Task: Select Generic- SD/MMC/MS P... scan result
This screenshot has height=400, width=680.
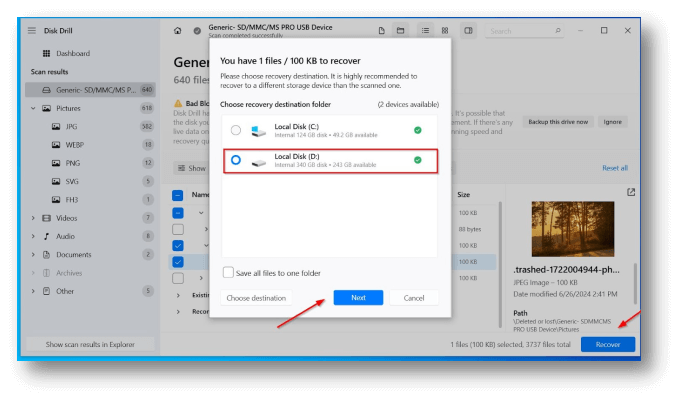Action: pos(90,90)
